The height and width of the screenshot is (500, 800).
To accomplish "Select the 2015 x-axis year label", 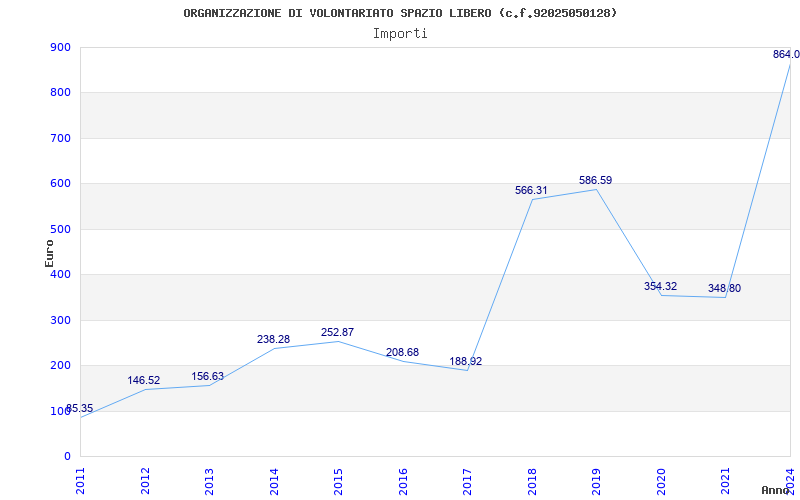I will tap(338, 481).
